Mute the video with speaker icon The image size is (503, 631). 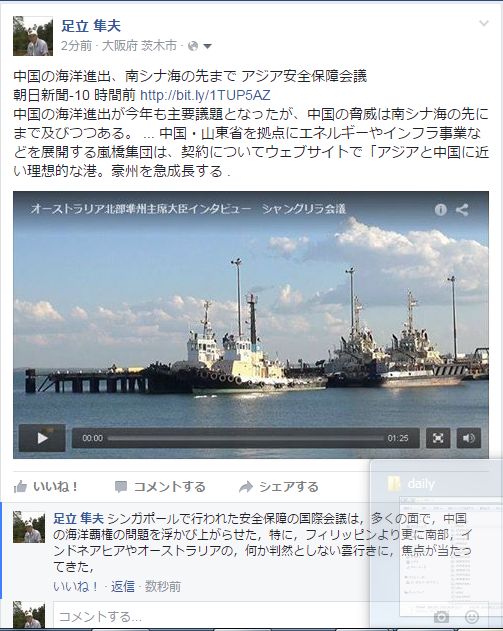469,438
